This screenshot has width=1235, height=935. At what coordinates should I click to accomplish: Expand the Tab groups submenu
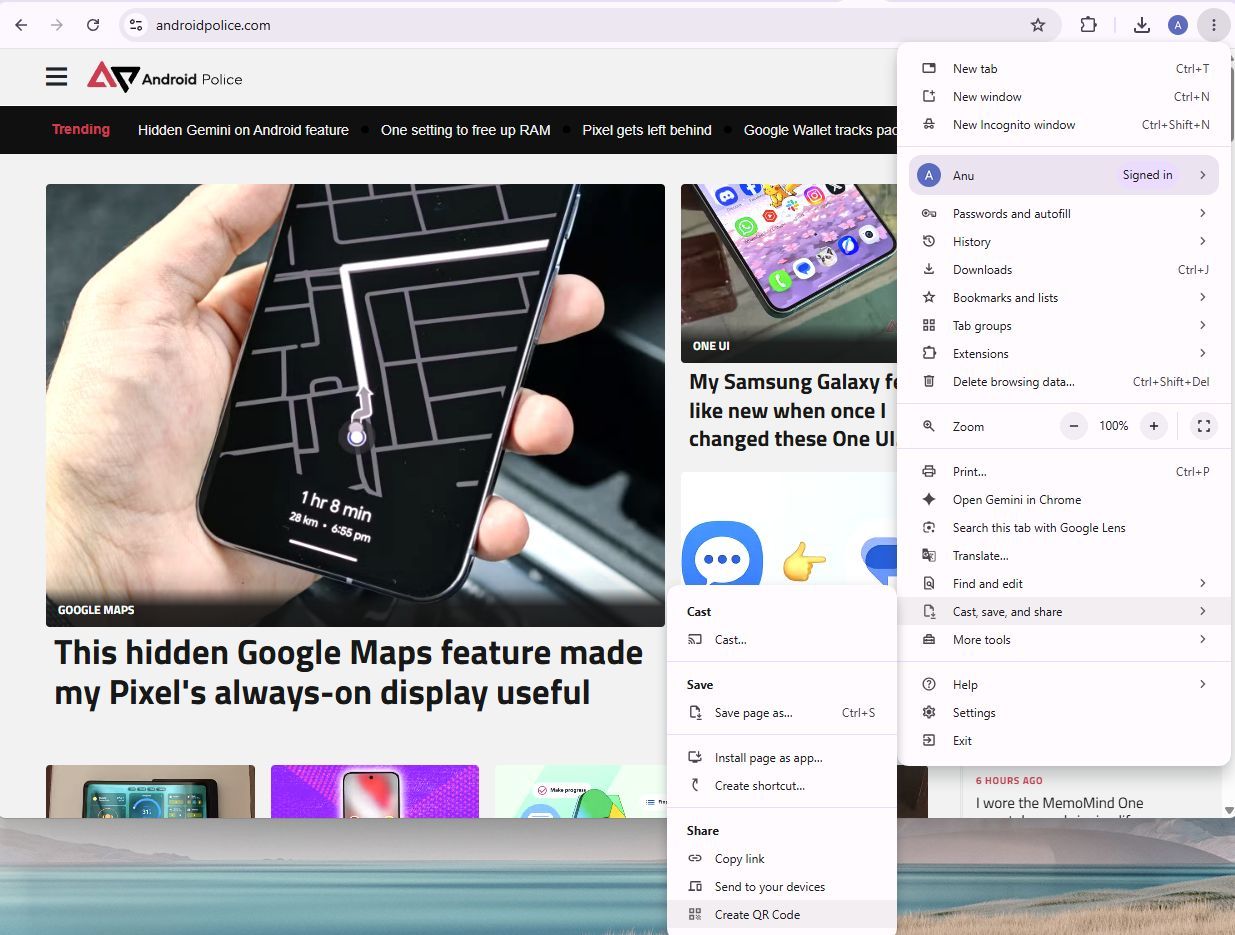point(1064,326)
